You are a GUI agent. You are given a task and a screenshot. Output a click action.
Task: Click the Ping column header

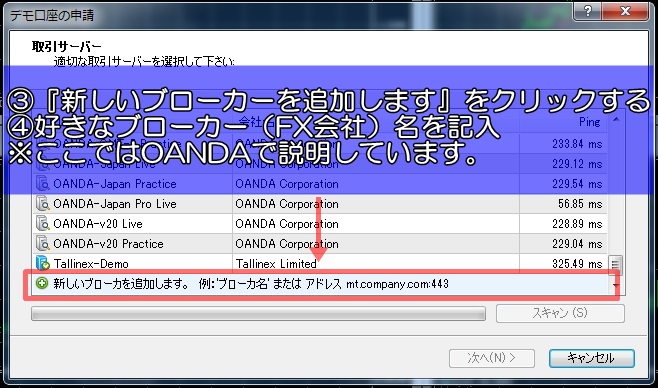(563, 122)
